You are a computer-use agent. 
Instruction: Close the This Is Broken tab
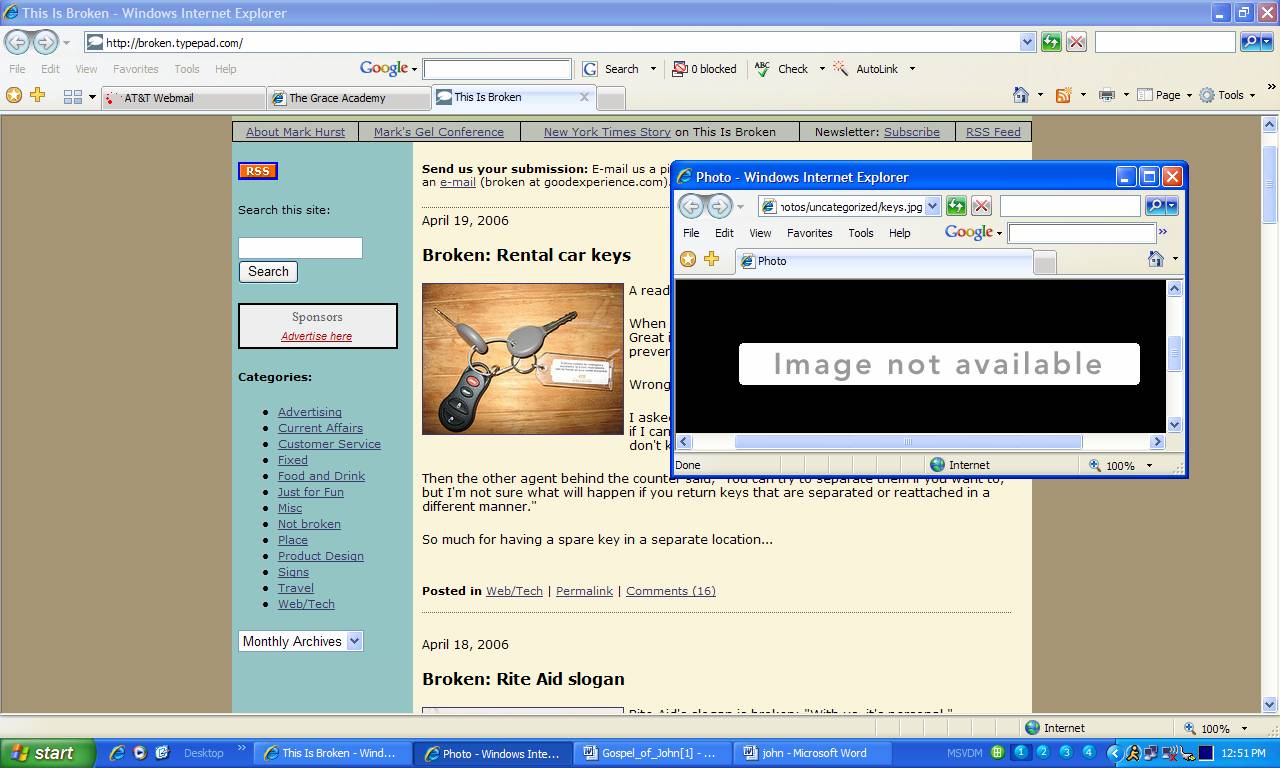point(584,97)
